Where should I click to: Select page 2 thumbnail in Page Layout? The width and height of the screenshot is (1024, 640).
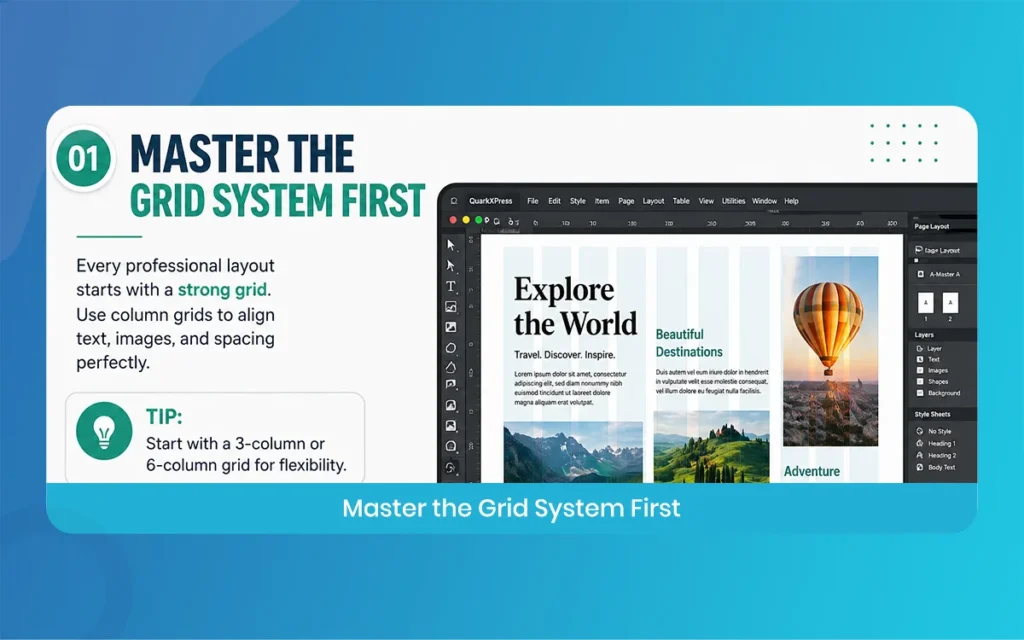pyautogui.click(x=950, y=302)
